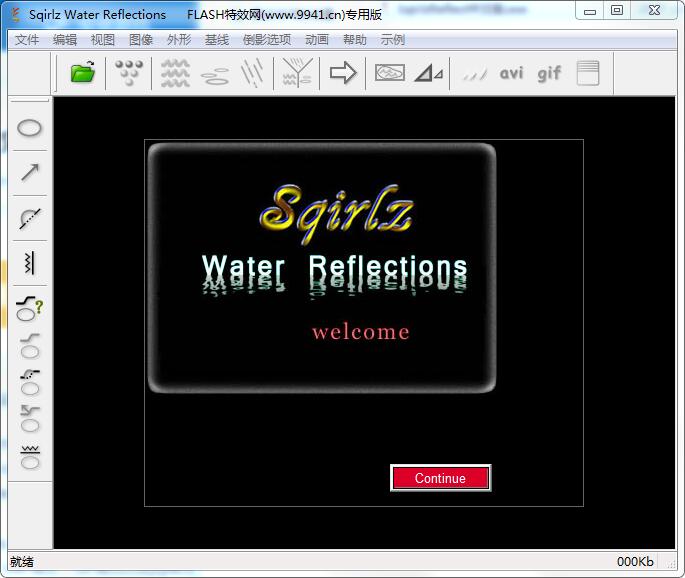Select the vertical zigzag line tool
The image size is (685, 578).
point(29,263)
